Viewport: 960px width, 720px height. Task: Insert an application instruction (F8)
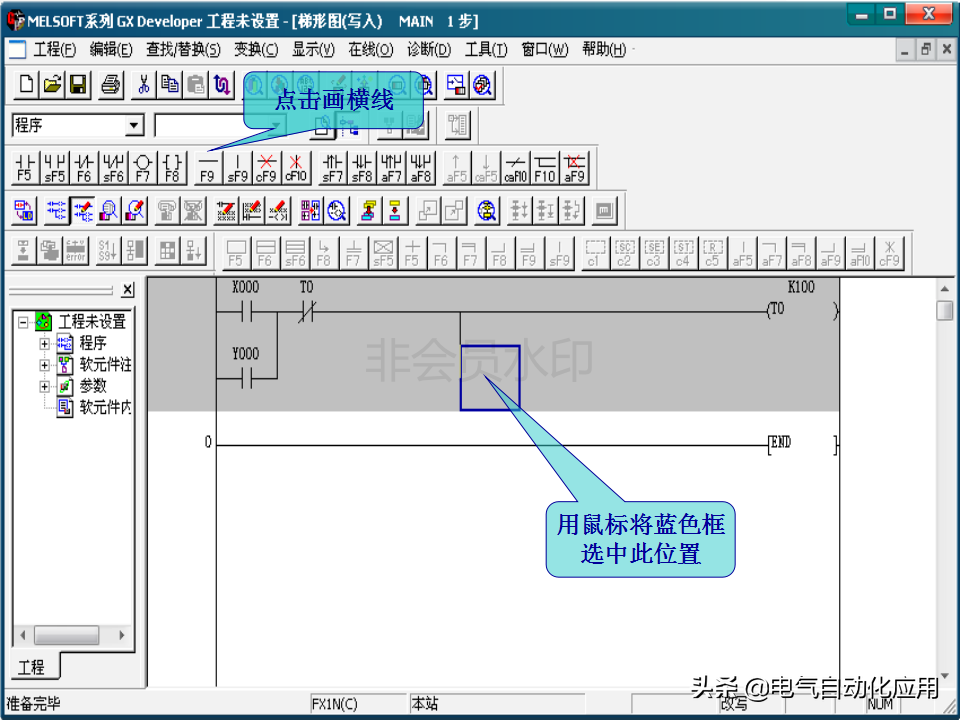(172, 168)
